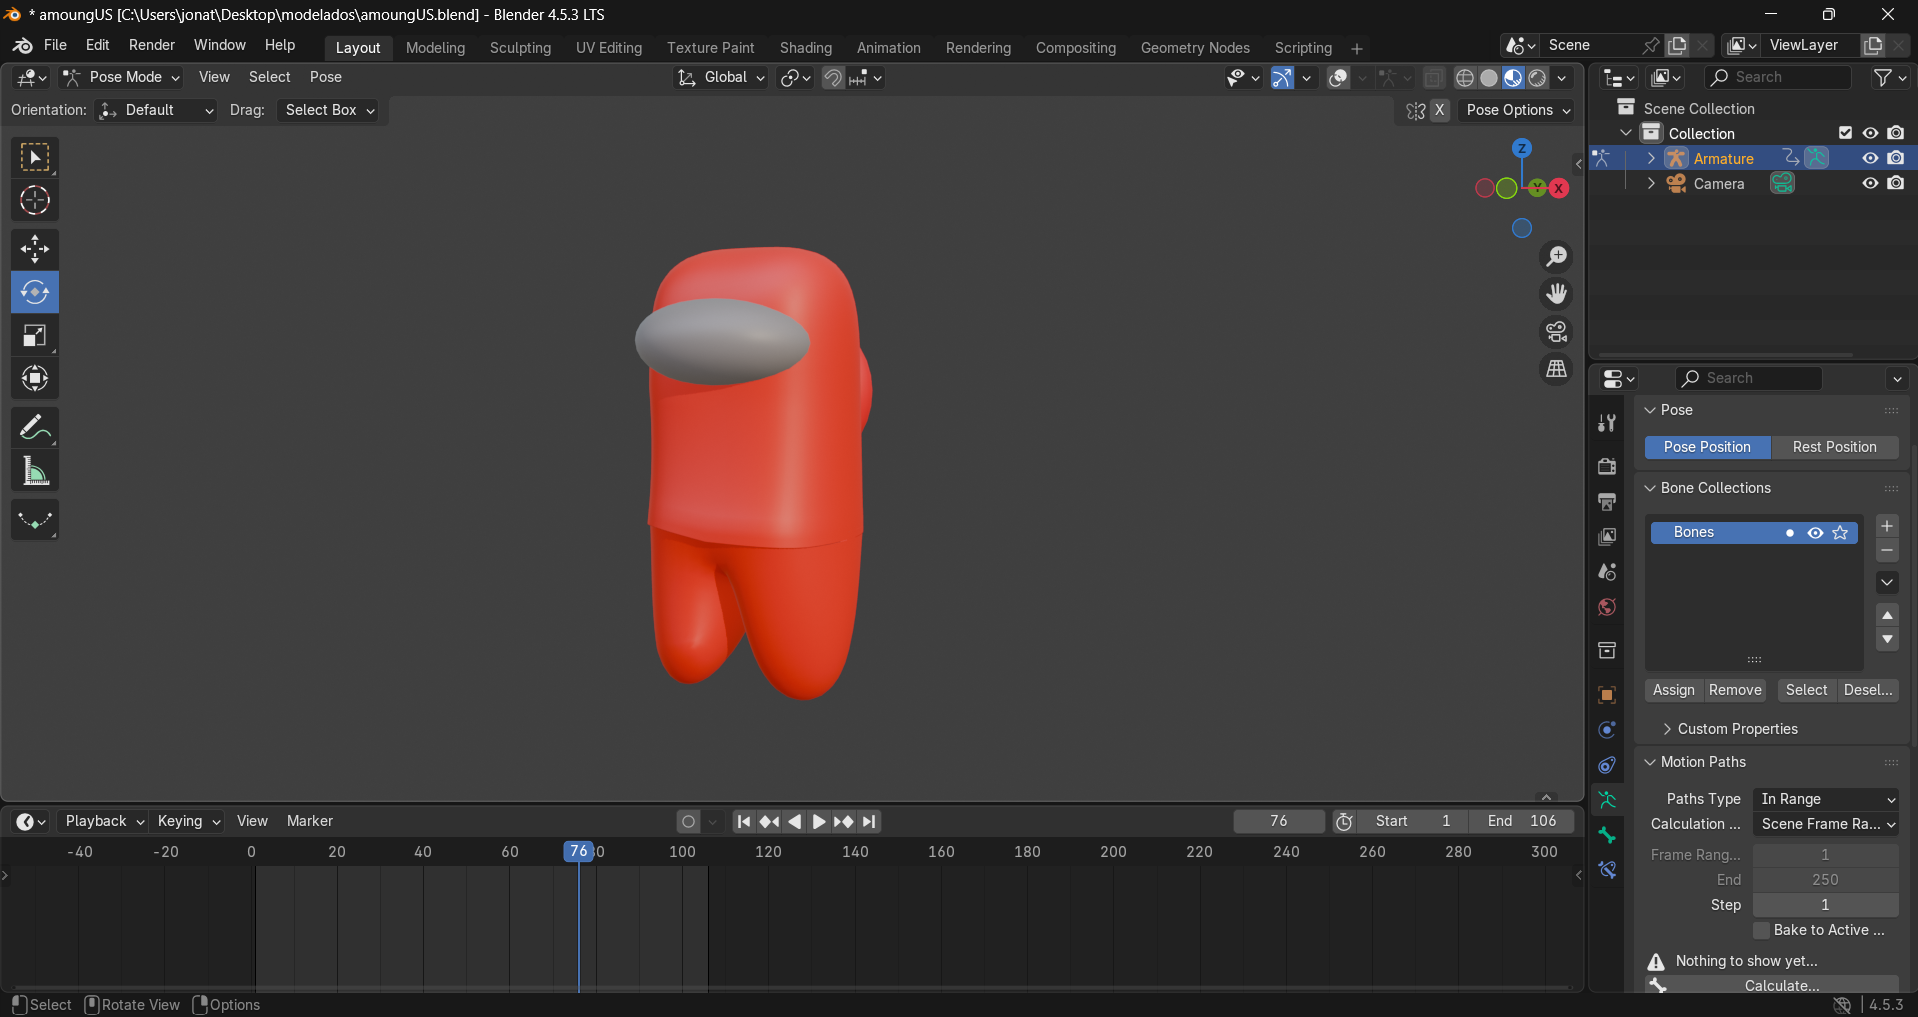The width and height of the screenshot is (1918, 1017).
Task: Select the Rotate tool in the toolbar
Action: click(x=34, y=292)
